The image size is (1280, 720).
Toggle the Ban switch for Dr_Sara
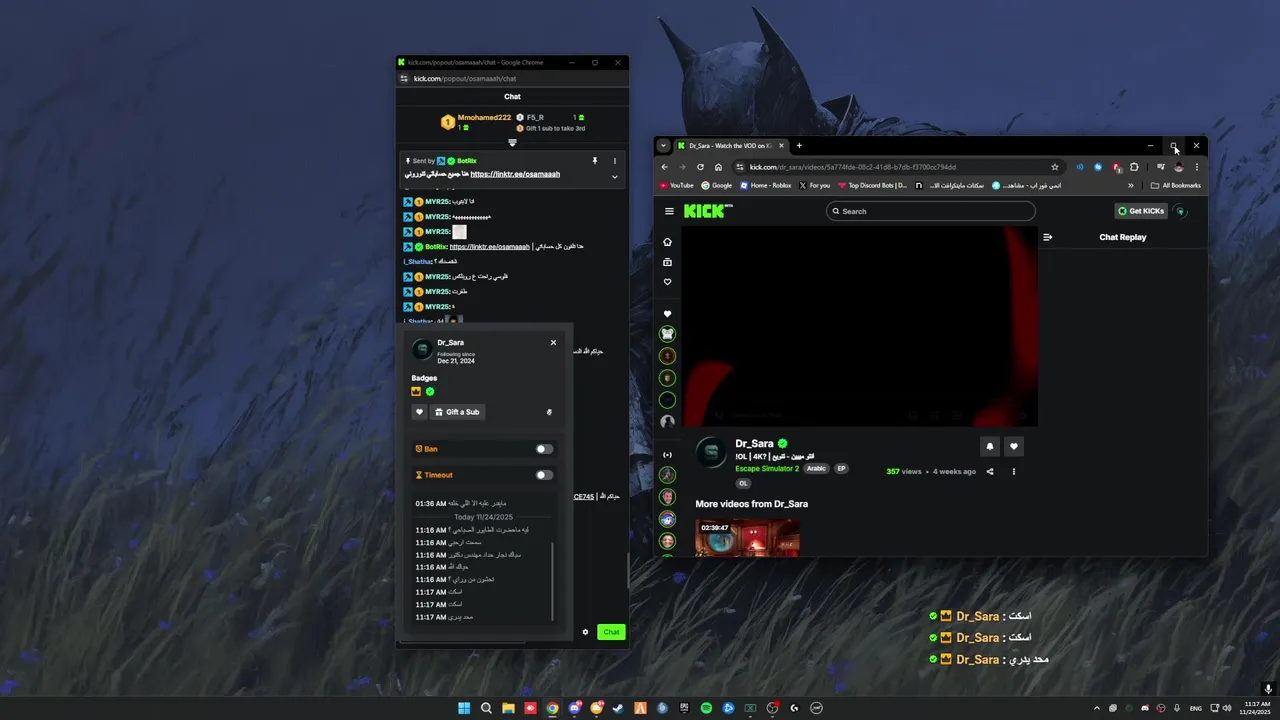[544, 449]
